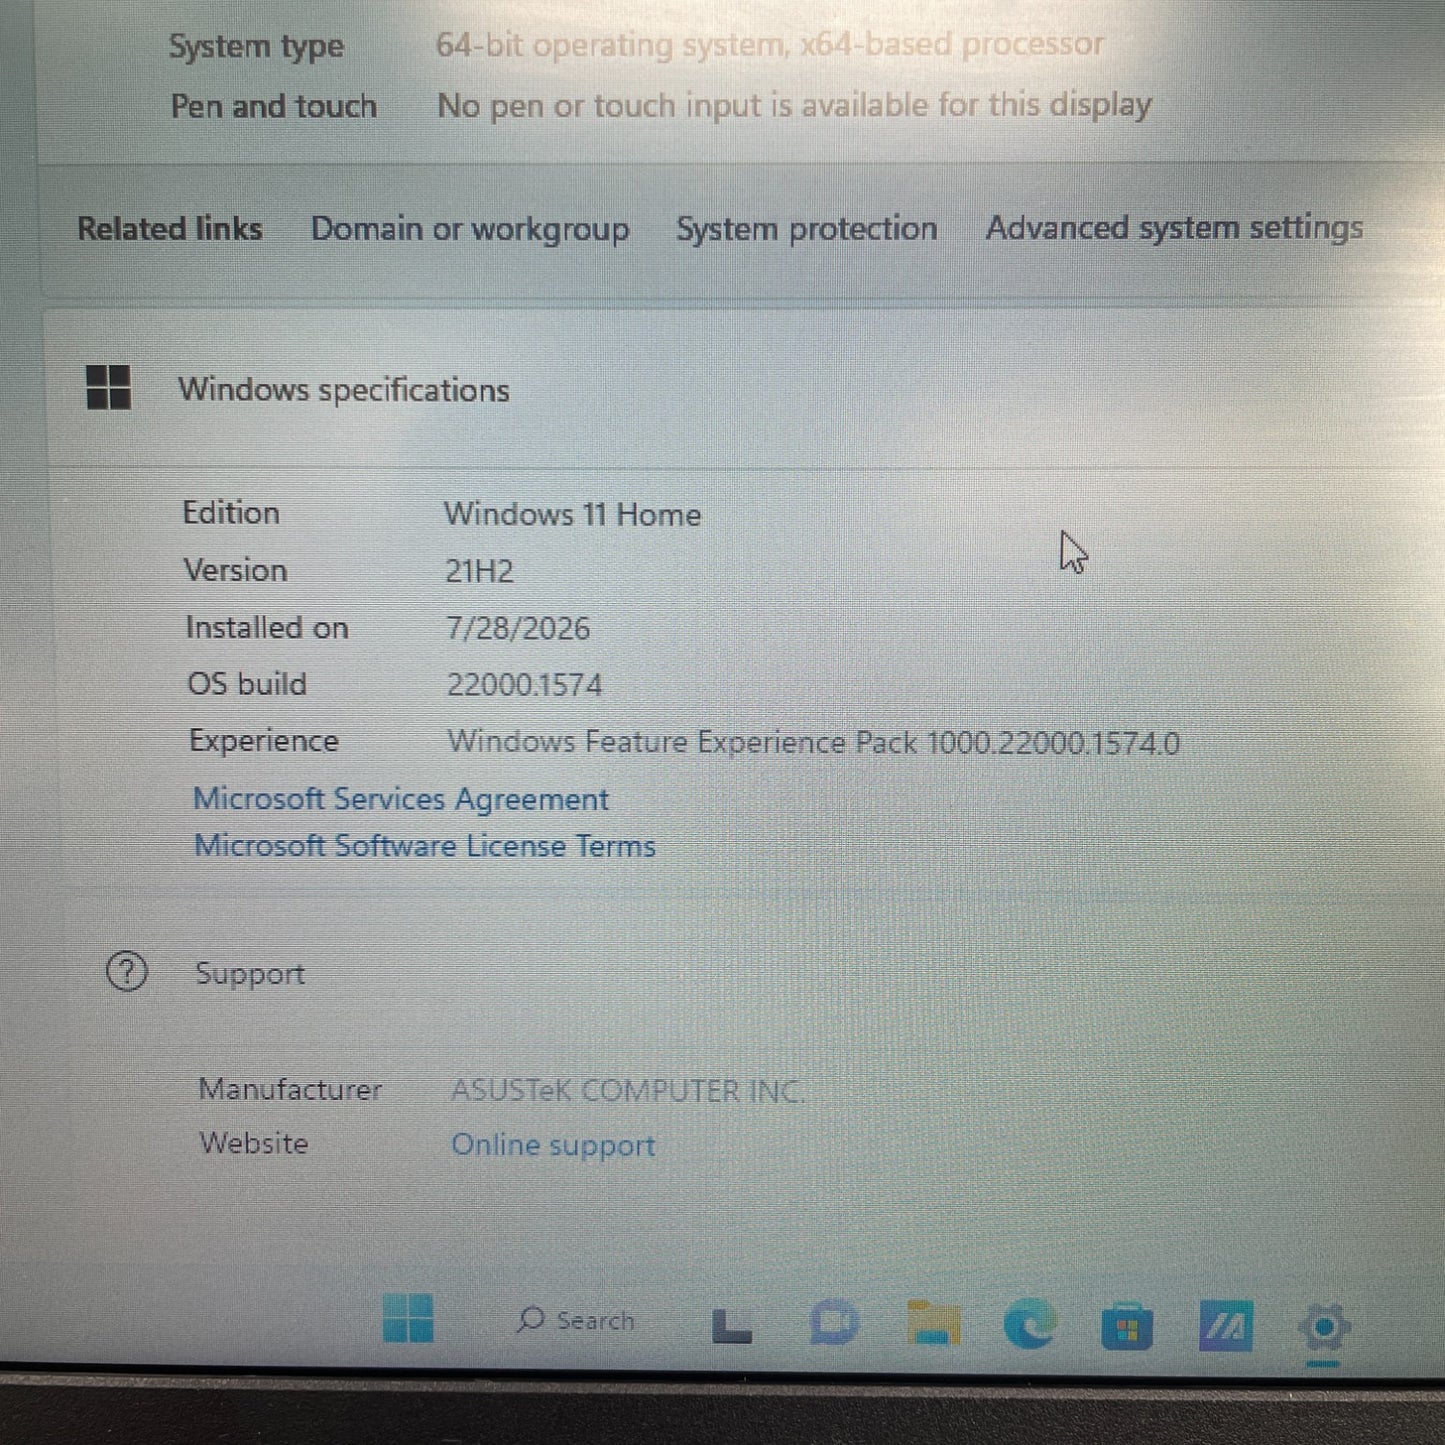Image resolution: width=1445 pixels, height=1445 pixels.
Task: Open the Windows Start menu
Action: (x=408, y=1319)
